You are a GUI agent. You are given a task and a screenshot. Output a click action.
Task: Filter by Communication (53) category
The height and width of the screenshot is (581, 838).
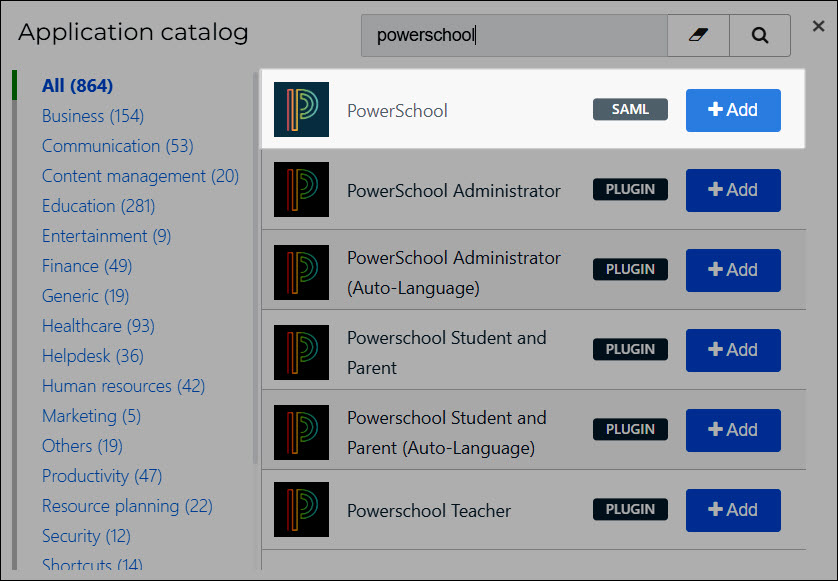coord(118,146)
